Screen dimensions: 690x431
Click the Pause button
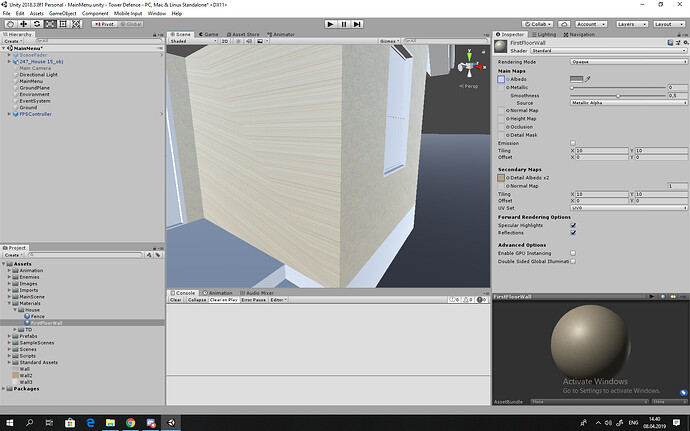(344, 24)
